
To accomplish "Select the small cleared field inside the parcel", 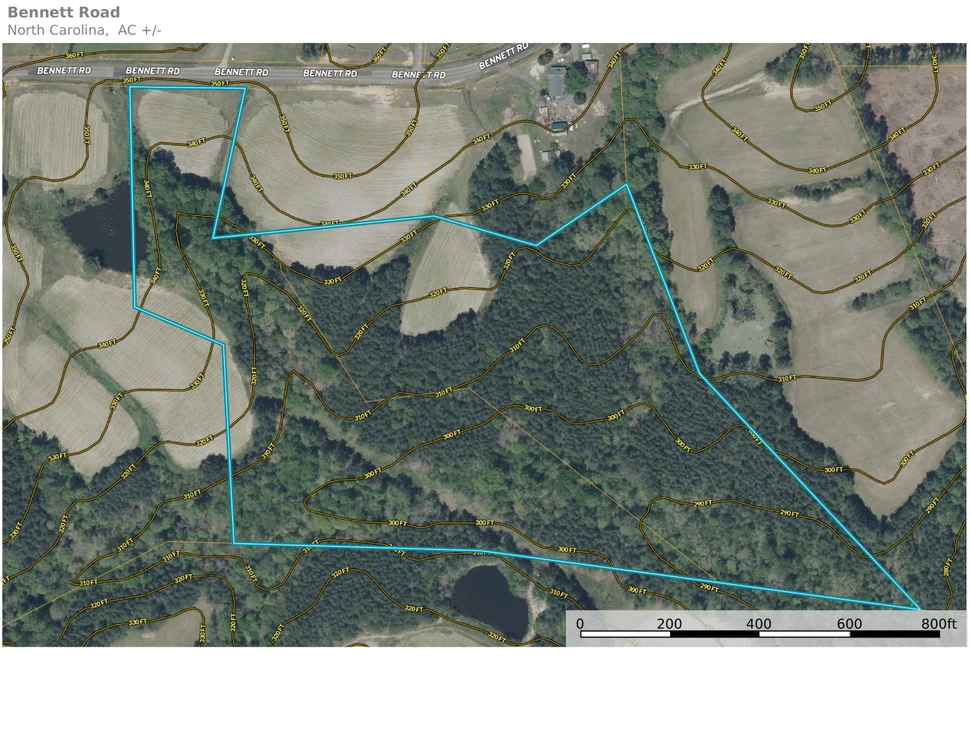I will click(445, 279).
